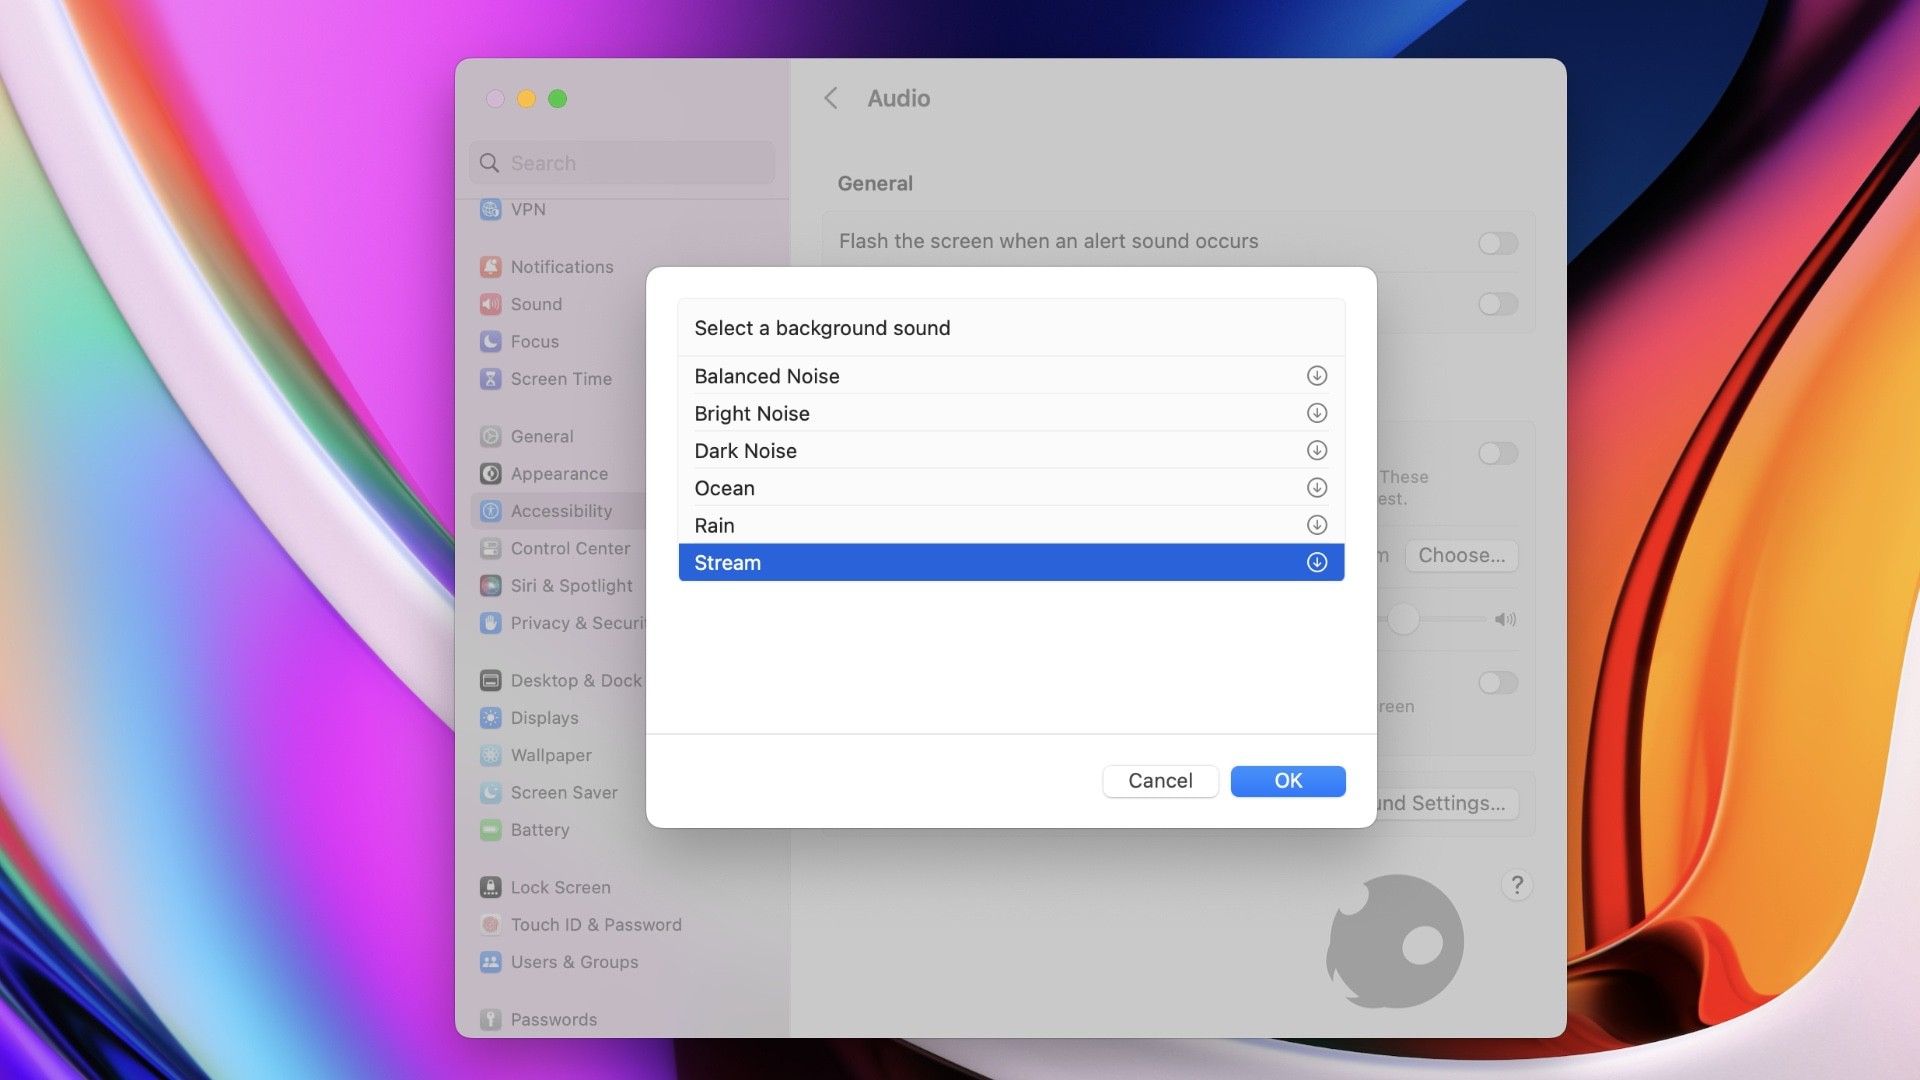This screenshot has width=1920, height=1080.
Task: Open the Siri & Spotlight icon
Action: click(x=491, y=585)
